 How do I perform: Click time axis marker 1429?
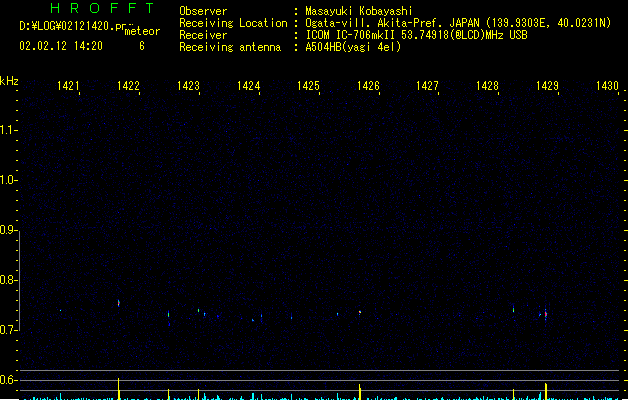547,86
